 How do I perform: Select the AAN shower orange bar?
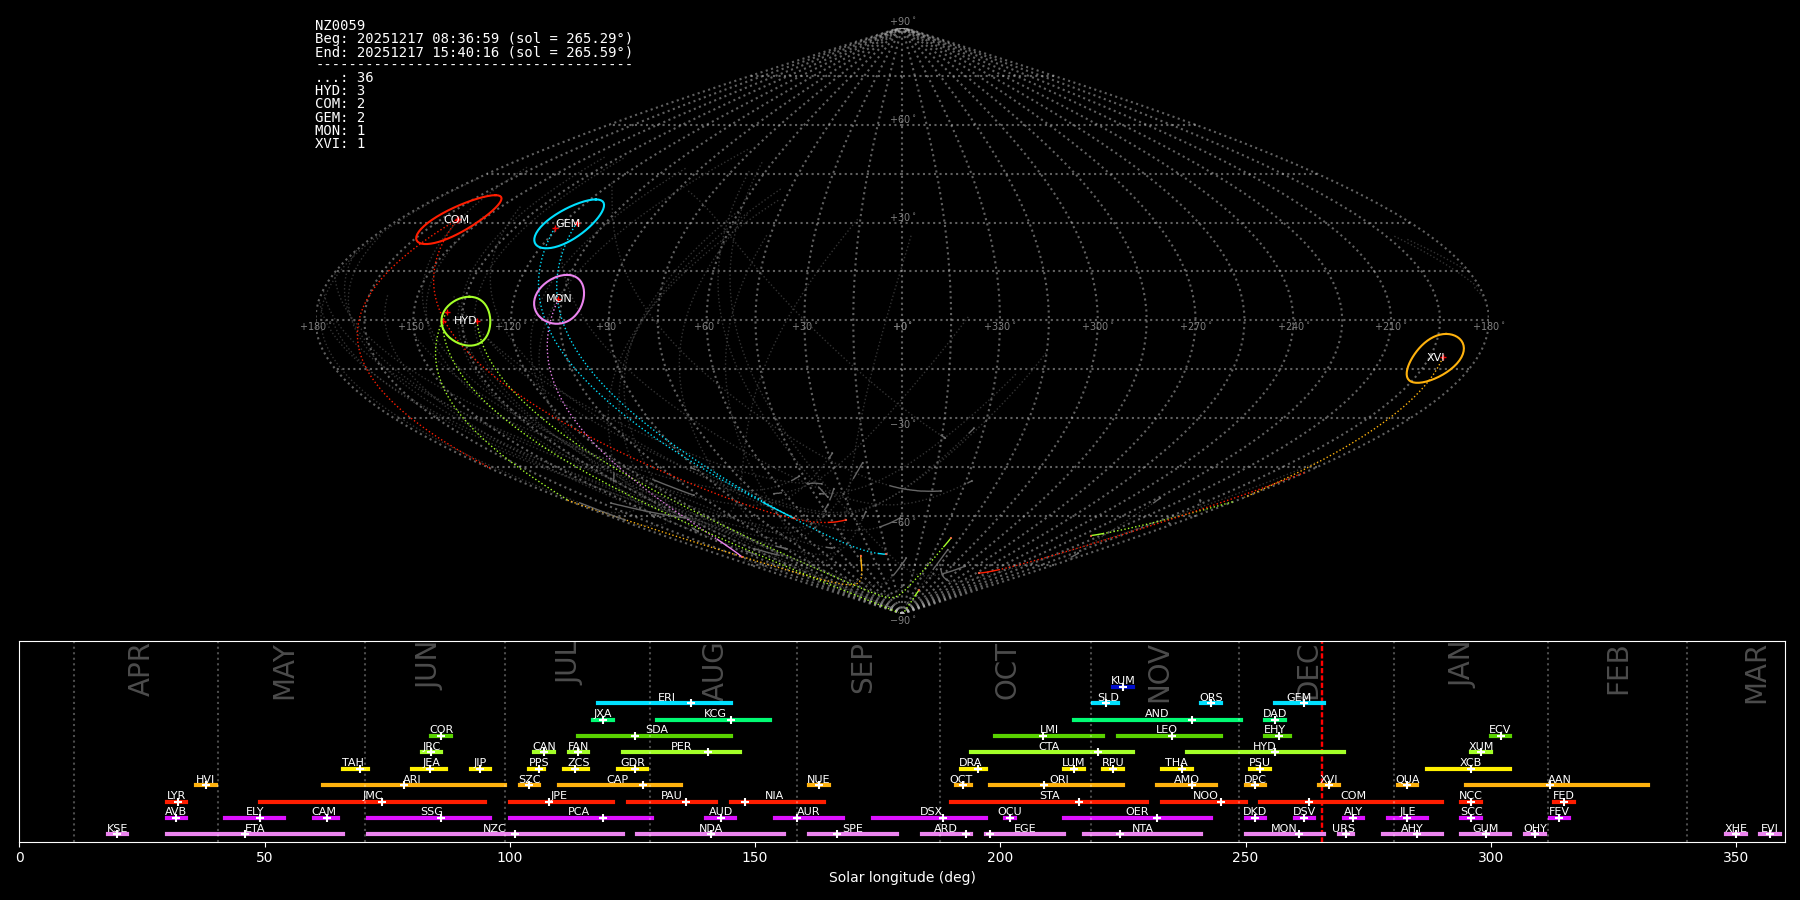click(x=1557, y=785)
